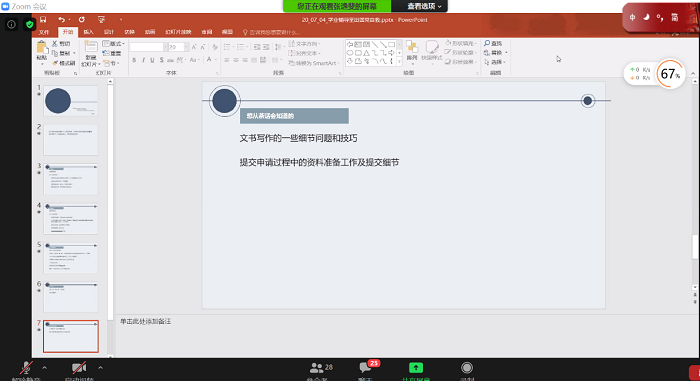This screenshot has height=381, width=700.
Task: Toggle bold formatting
Action: (134, 60)
